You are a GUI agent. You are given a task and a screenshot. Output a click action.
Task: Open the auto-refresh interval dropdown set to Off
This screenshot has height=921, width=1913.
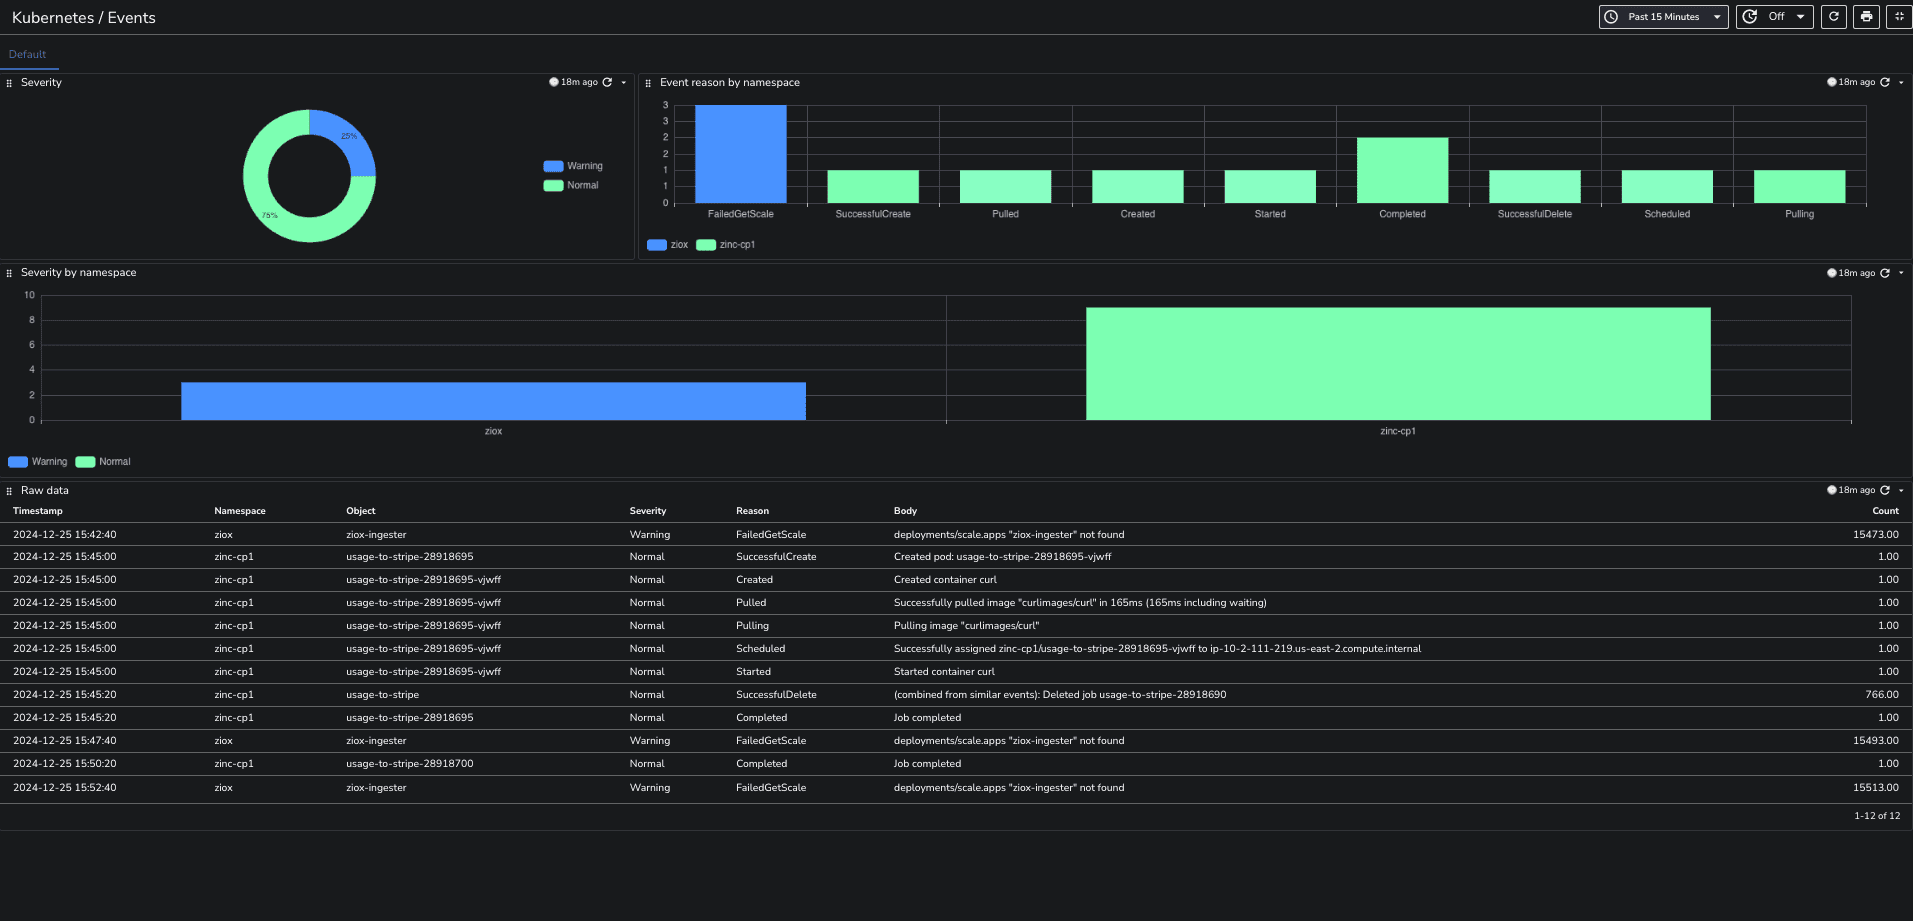1775,17
